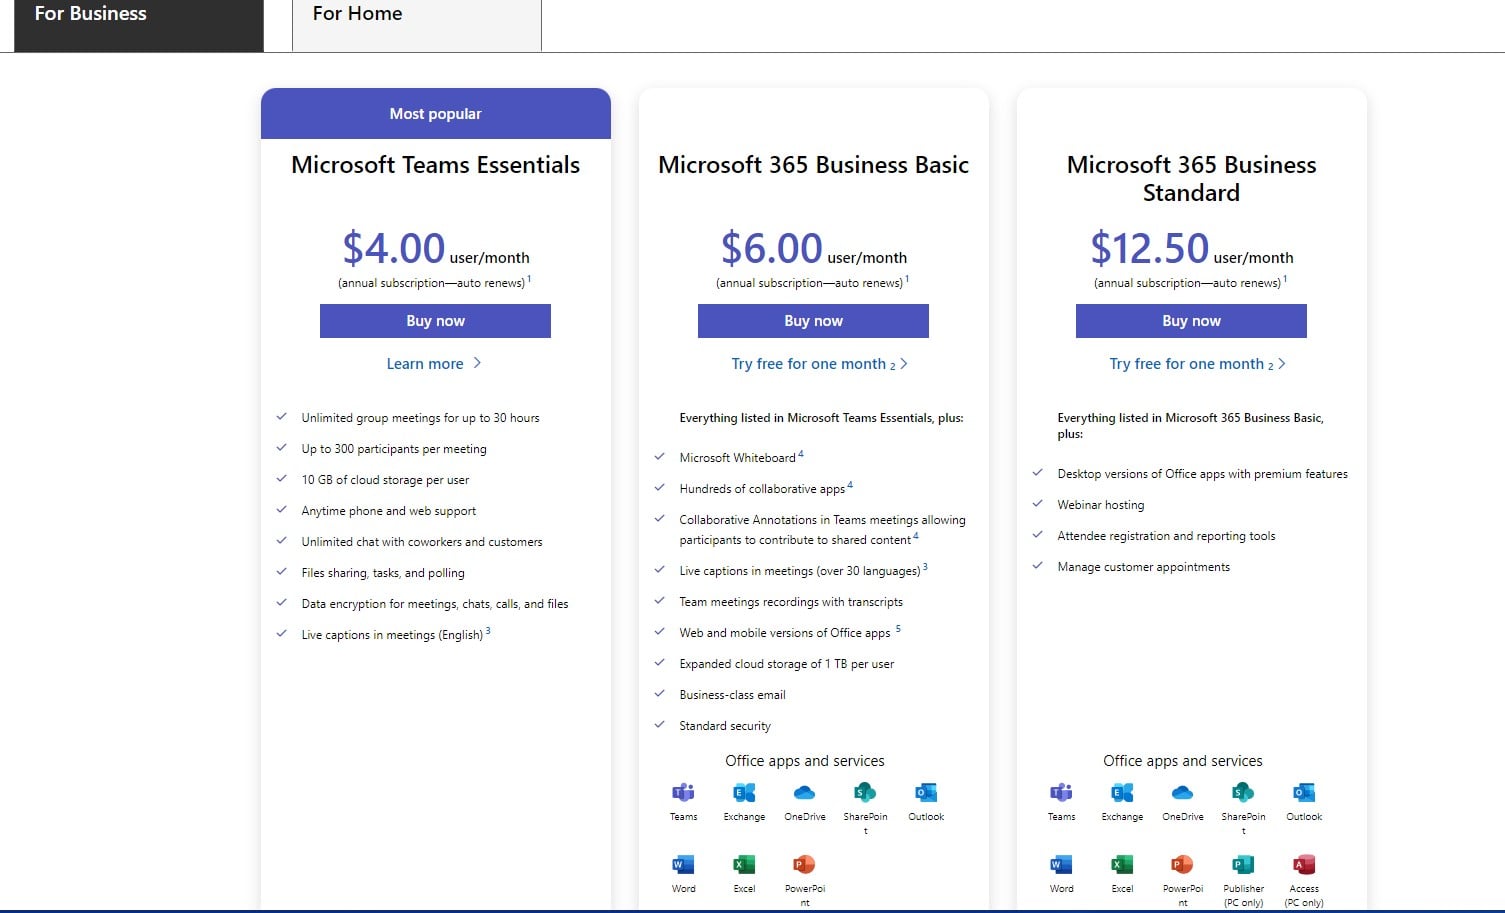Click Access icon in Business Standard apps
1505x913 pixels.
(1304, 864)
